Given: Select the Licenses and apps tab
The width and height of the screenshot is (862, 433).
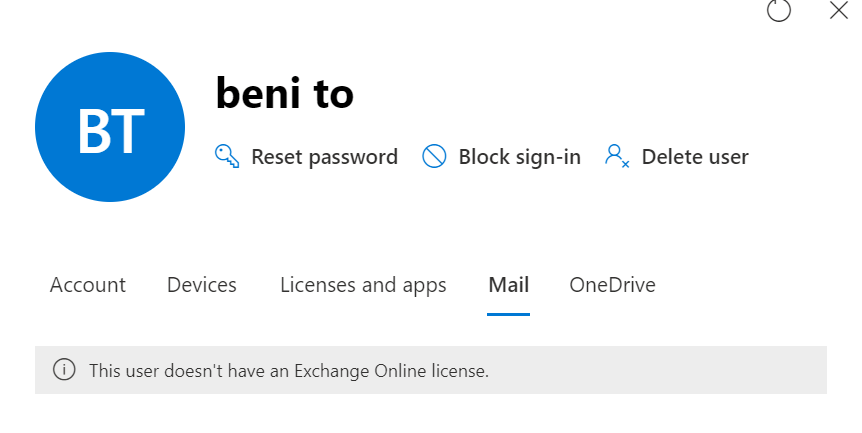Looking at the screenshot, I should [363, 285].
